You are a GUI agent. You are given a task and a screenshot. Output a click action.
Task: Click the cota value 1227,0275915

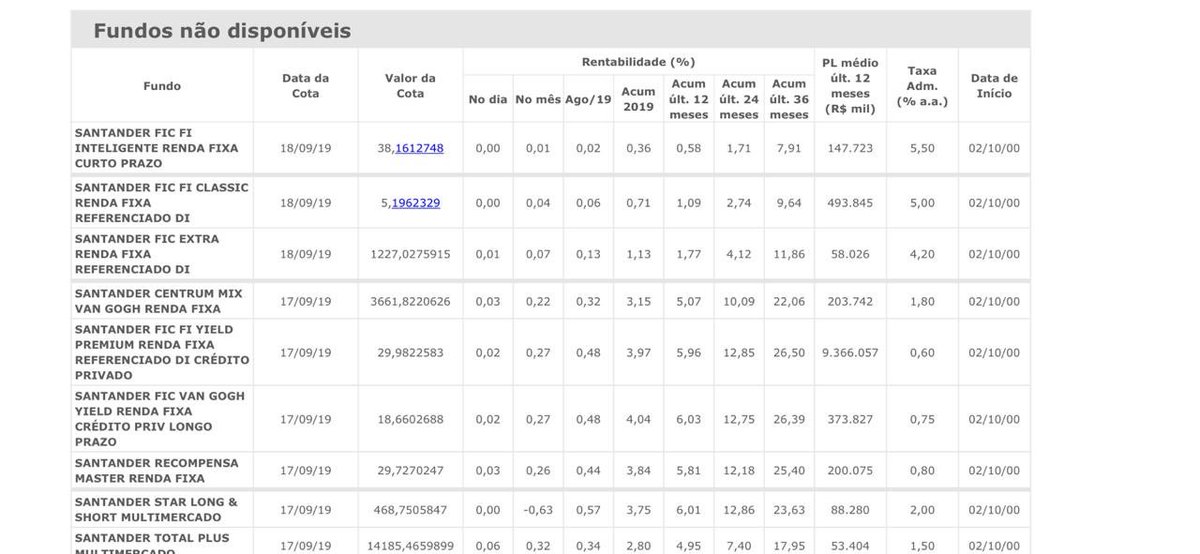point(410,254)
